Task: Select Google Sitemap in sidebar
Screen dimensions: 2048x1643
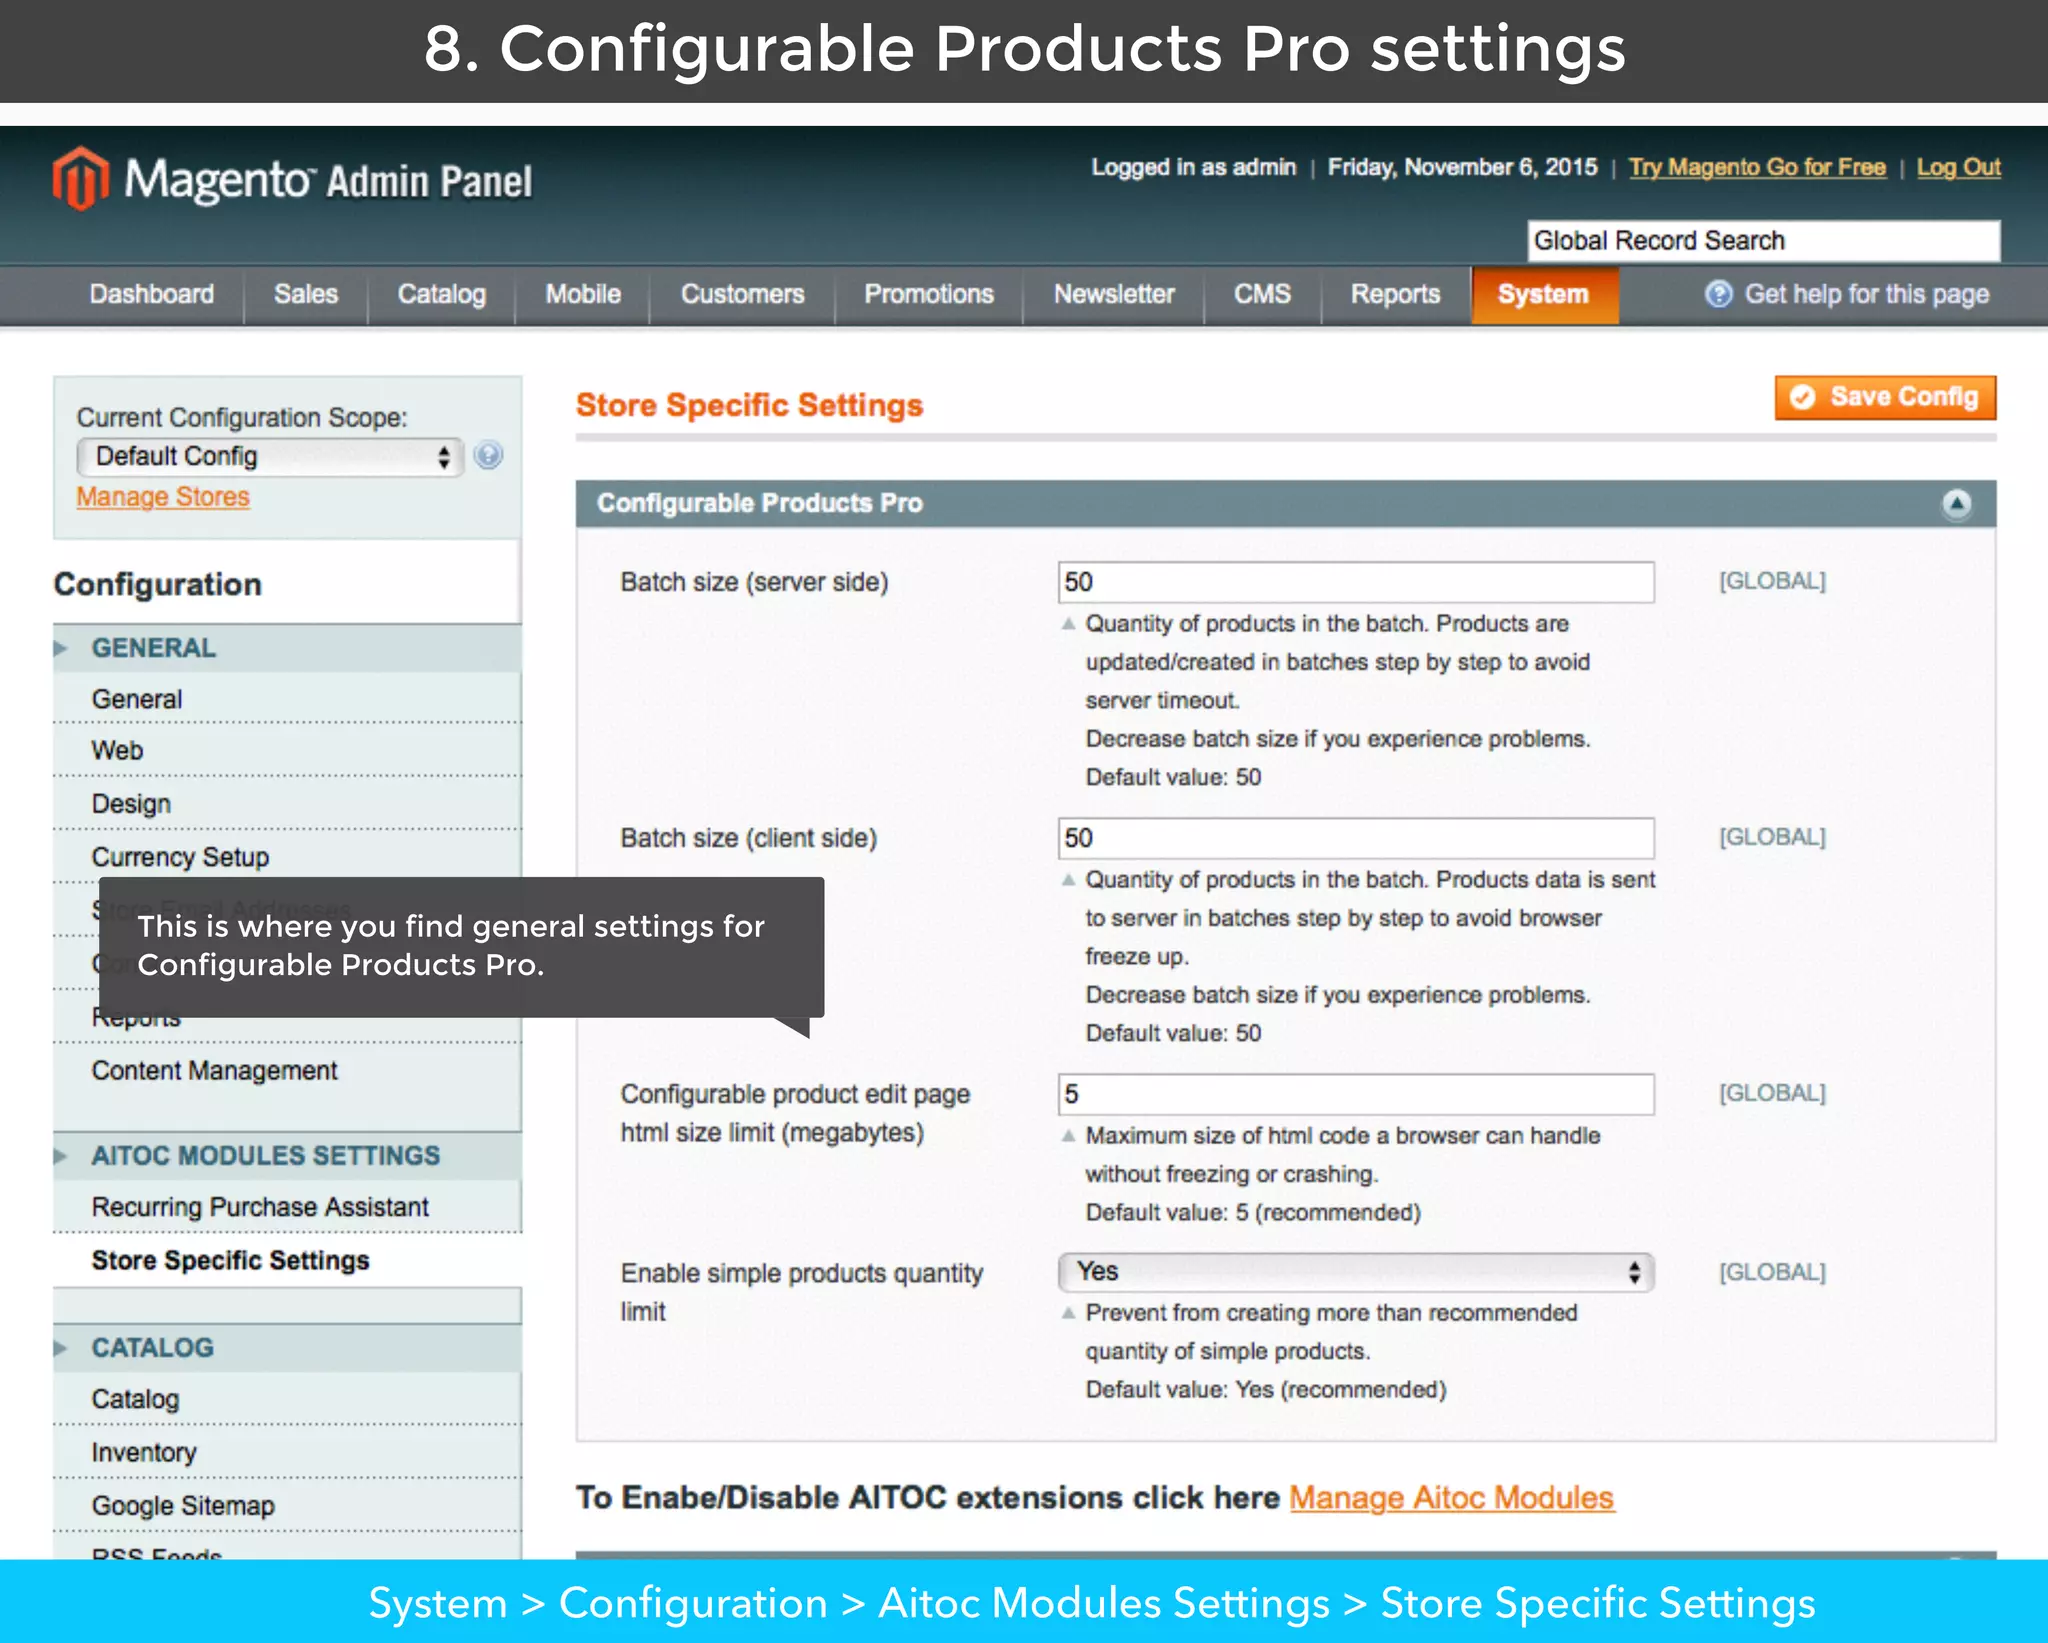Action: (x=287, y=1505)
